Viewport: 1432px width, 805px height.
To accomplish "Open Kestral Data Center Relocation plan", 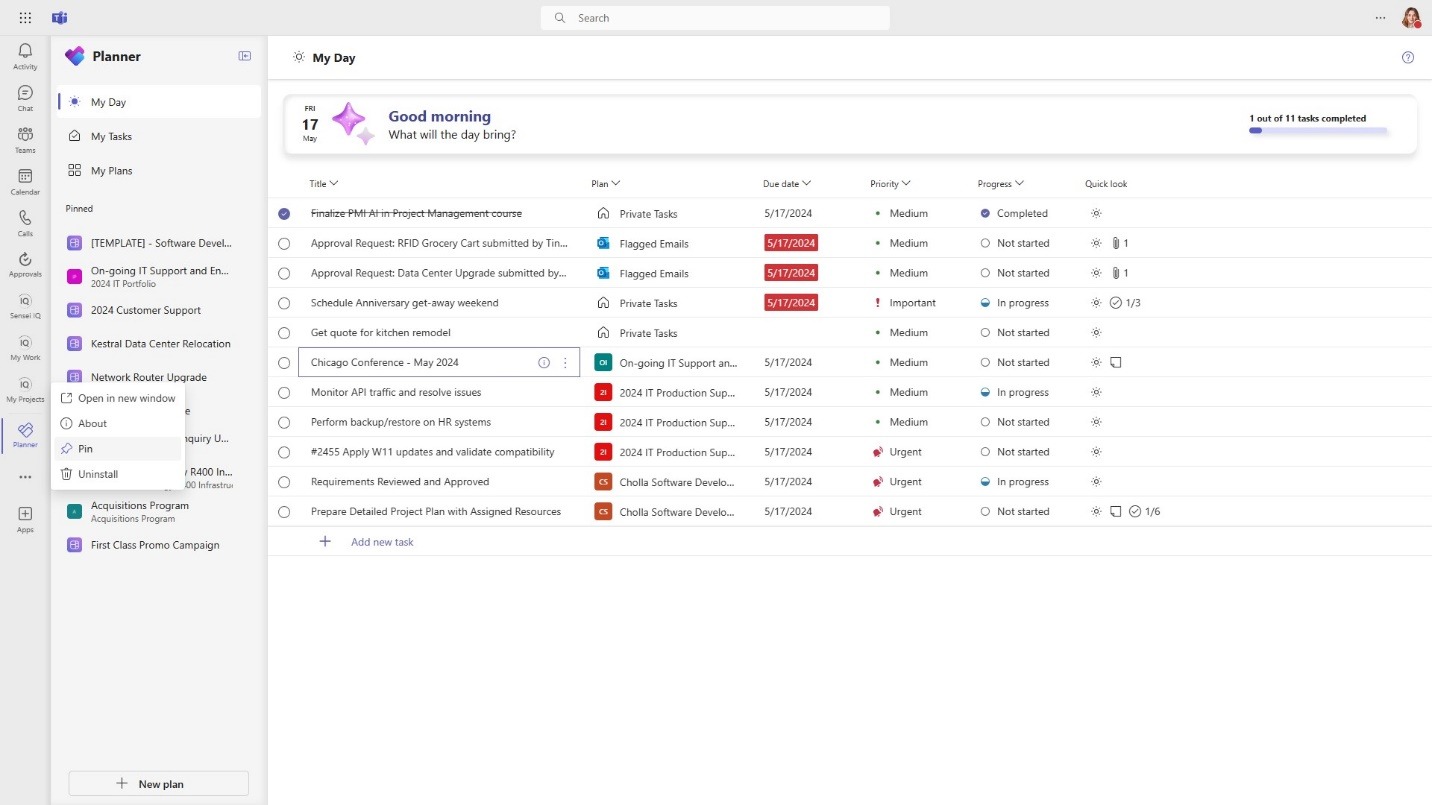I will 160,343.
